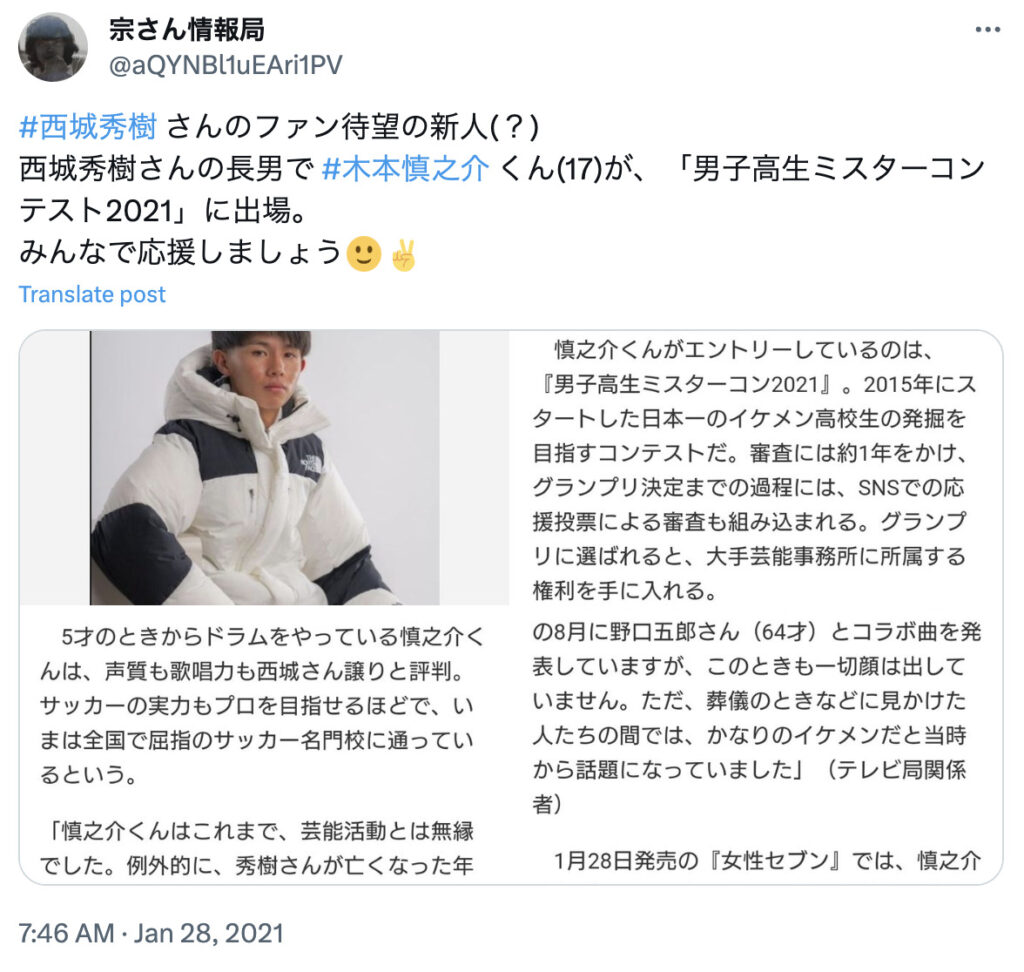The width and height of the screenshot is (1024, 972).
Task: Open the @aQYNBl1uEAri1PV handle
Action: (225, 65)
